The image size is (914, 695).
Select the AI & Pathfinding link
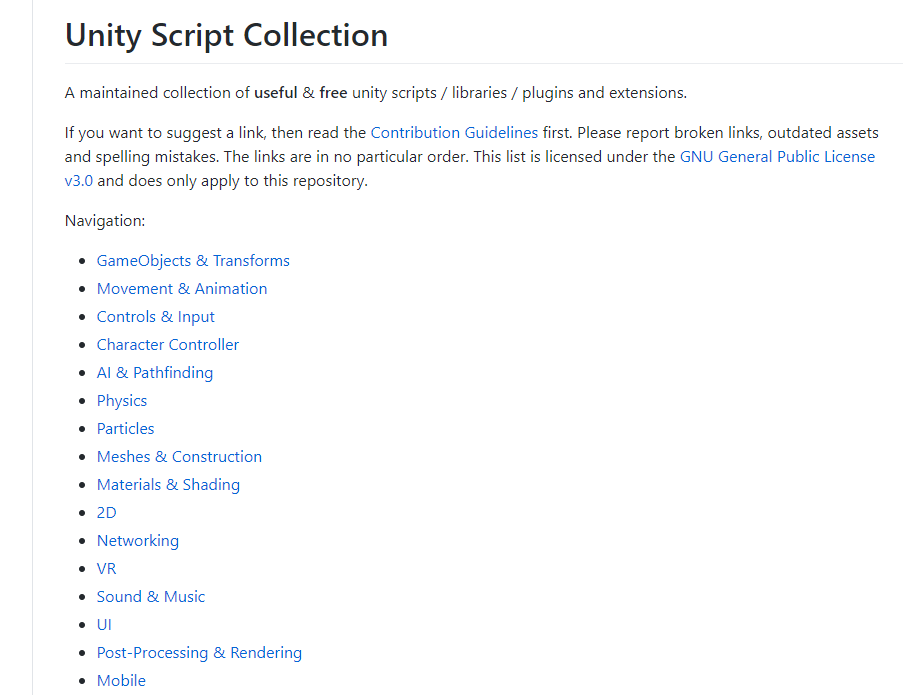point(155,373)
